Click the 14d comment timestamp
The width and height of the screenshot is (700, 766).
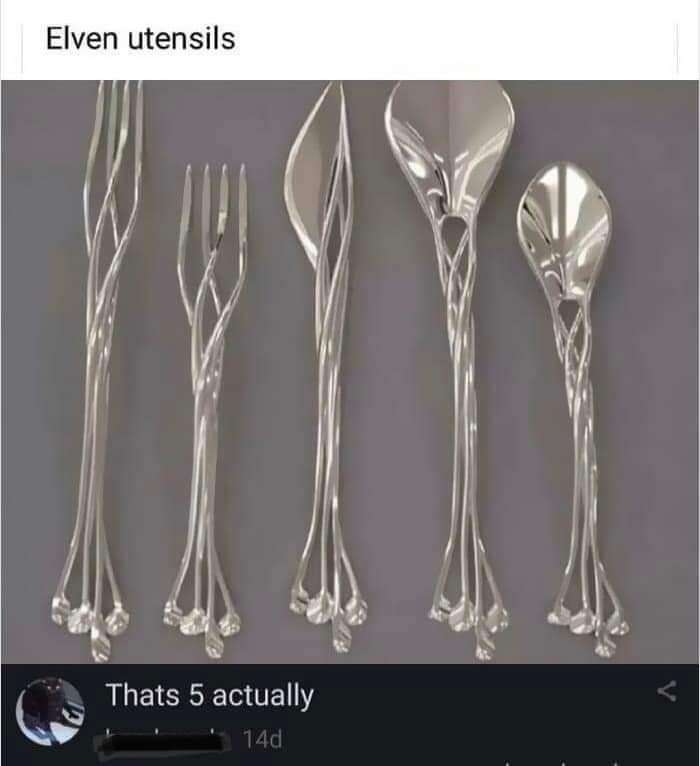click(x=262, y=739)
